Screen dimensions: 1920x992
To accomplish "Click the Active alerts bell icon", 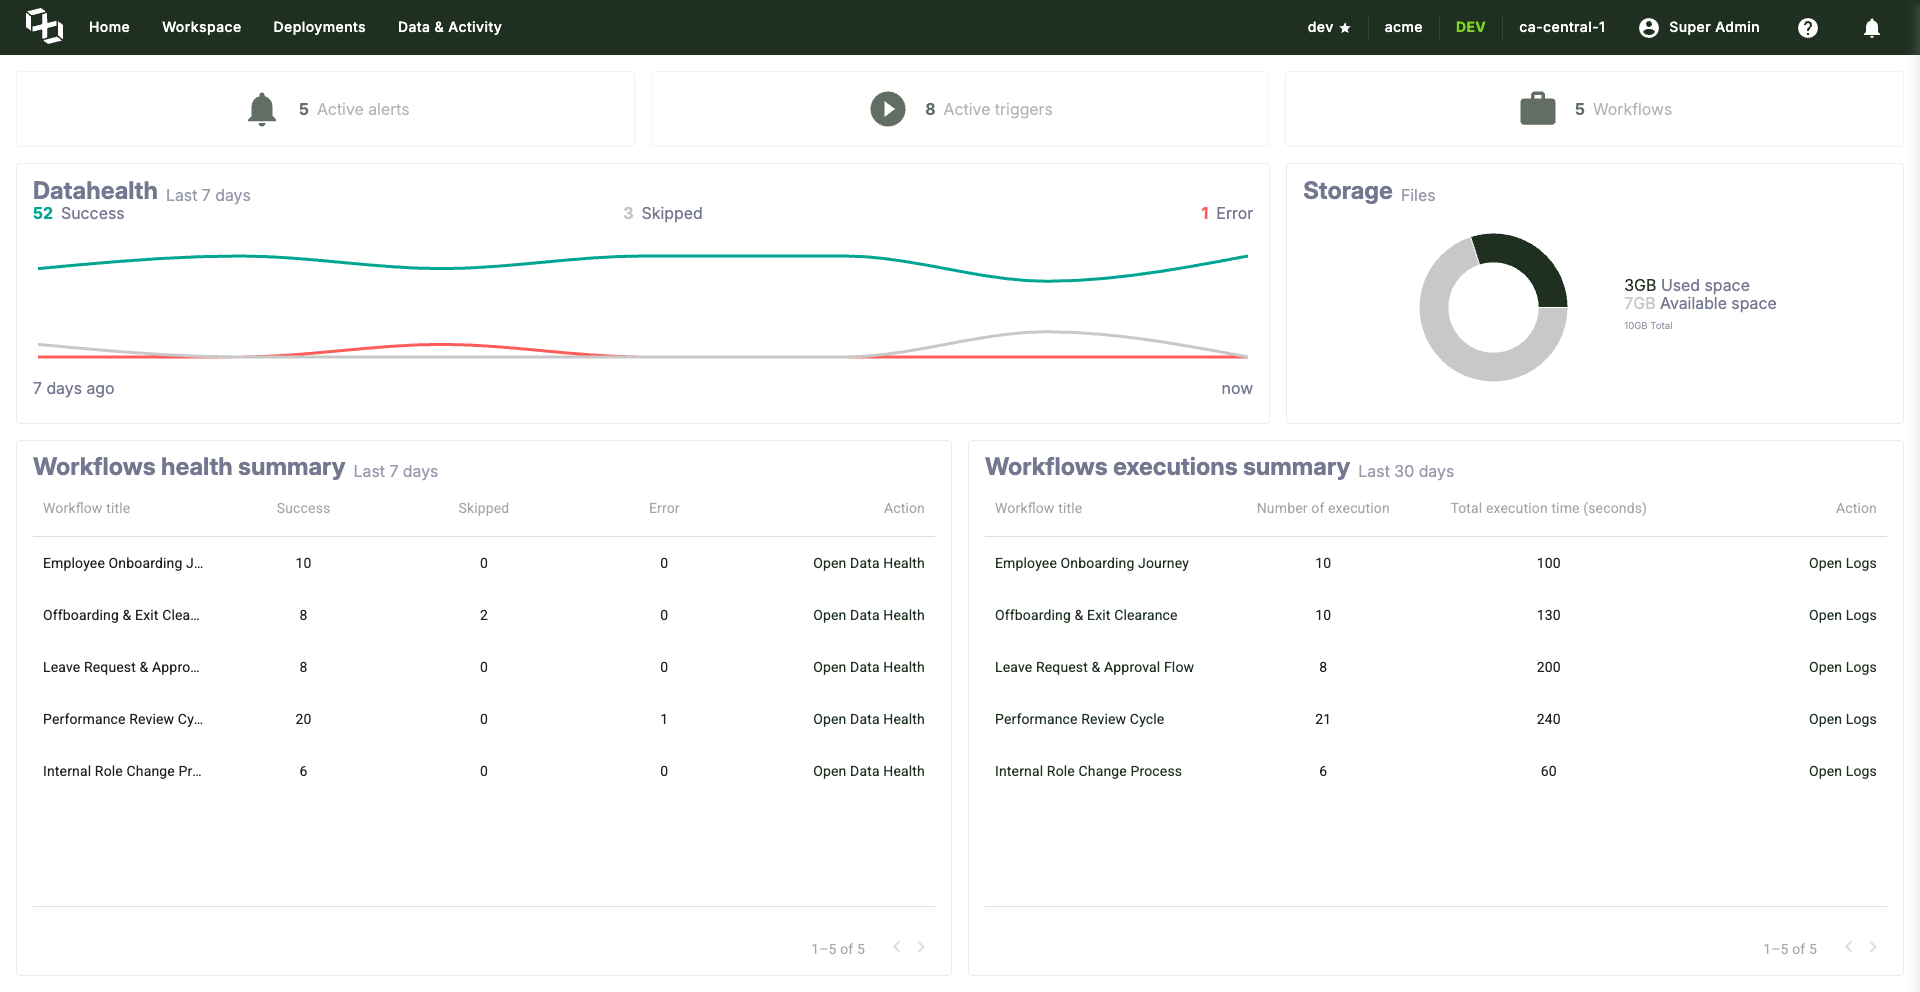I will tap(262, 109).
